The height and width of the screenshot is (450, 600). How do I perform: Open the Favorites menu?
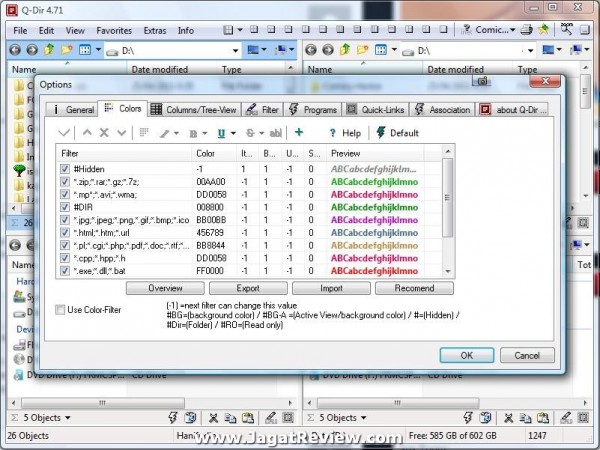coord(113,31)
